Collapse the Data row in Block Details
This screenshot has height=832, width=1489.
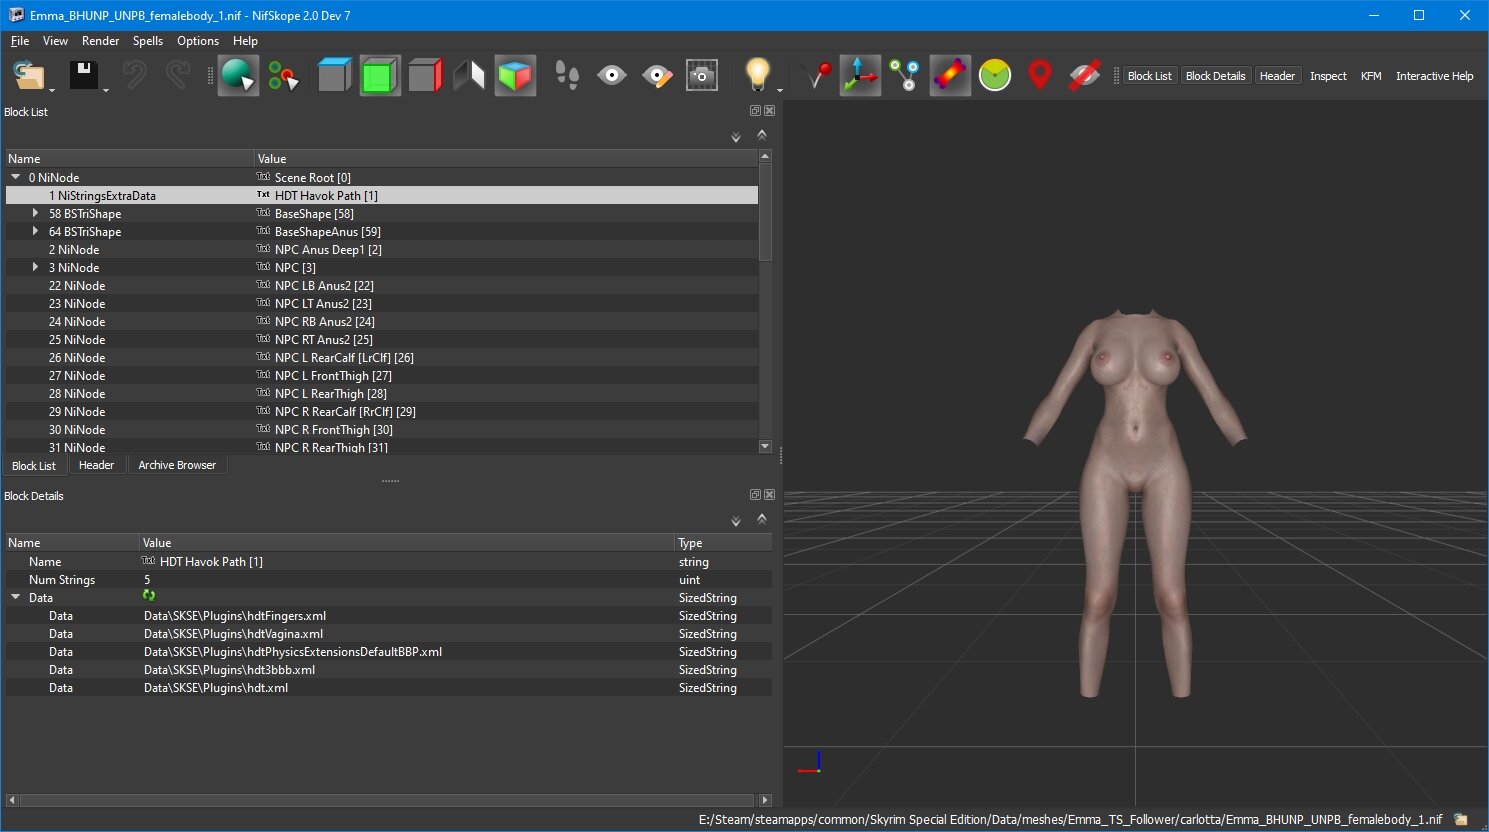(x=16, y=597)
